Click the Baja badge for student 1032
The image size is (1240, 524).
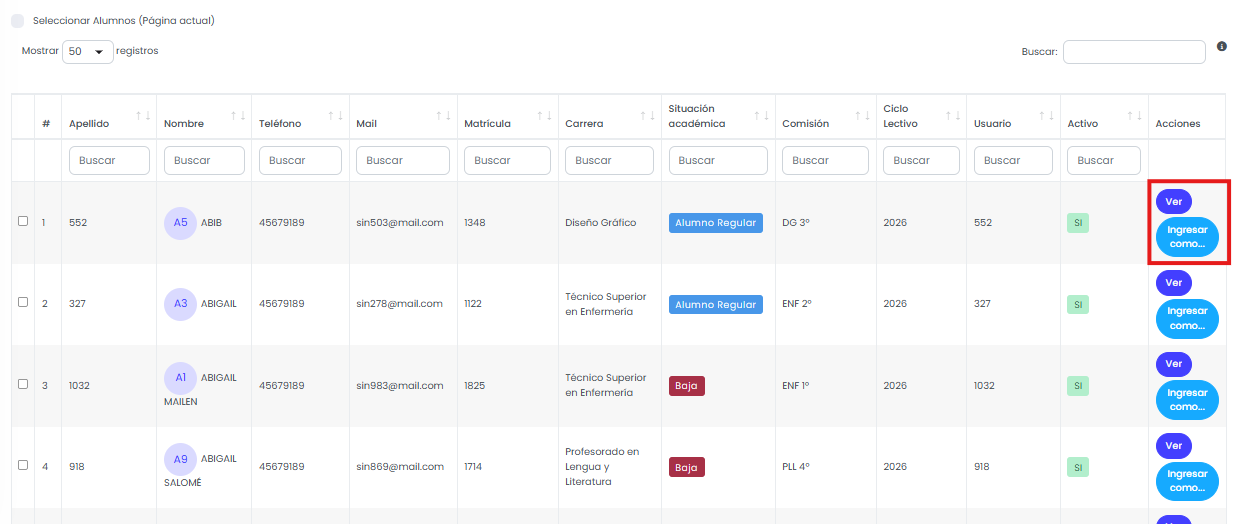[x=687, y=386]
